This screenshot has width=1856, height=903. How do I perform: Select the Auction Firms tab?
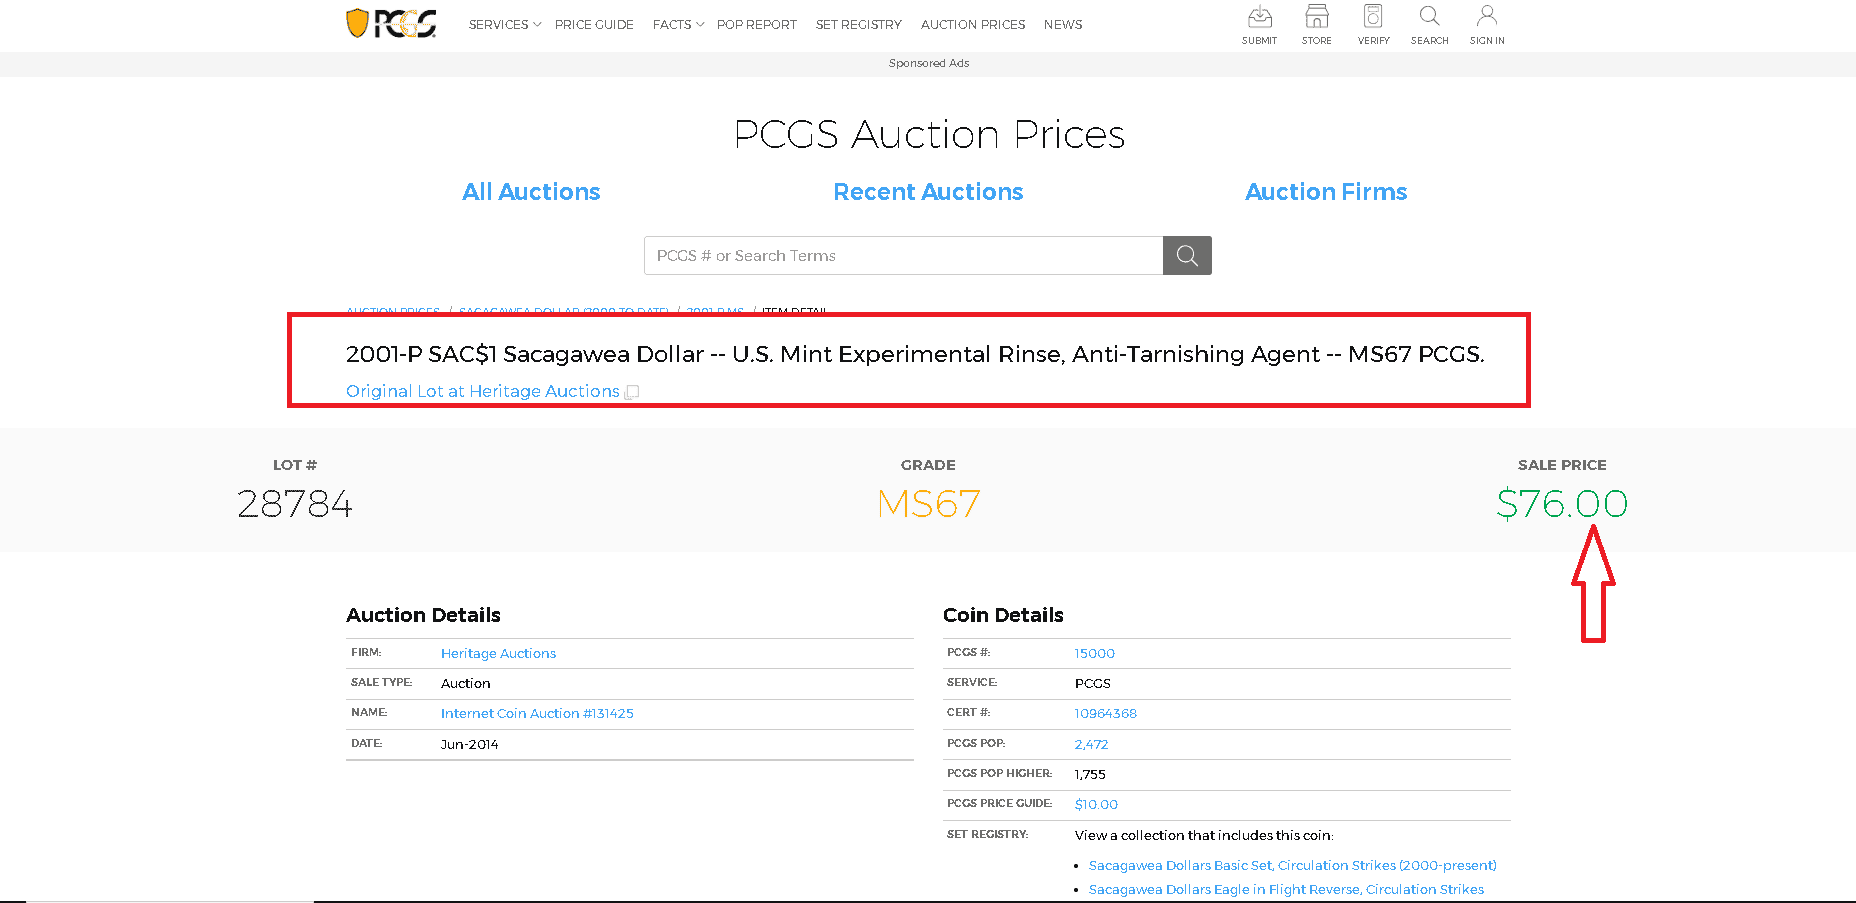1325,192
